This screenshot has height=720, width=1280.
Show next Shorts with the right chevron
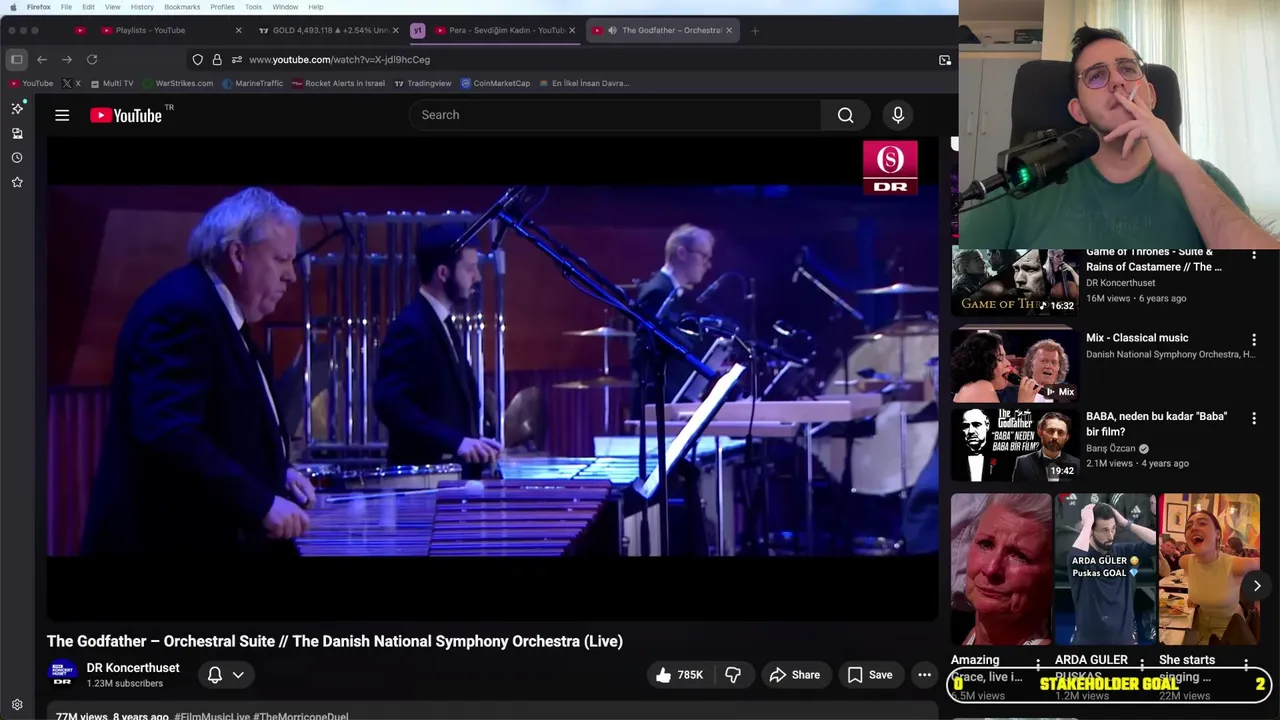pos(1257,586)
